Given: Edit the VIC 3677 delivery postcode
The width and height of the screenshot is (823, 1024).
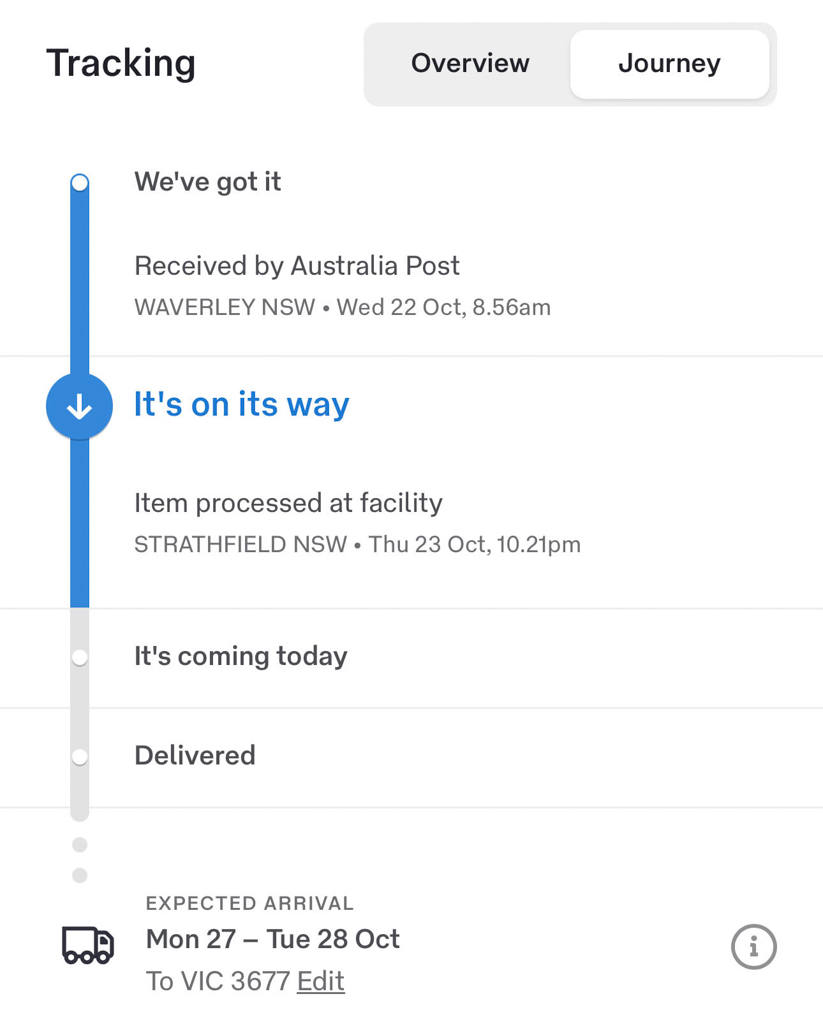Looking at the screenshot, I should pos(320,981).
